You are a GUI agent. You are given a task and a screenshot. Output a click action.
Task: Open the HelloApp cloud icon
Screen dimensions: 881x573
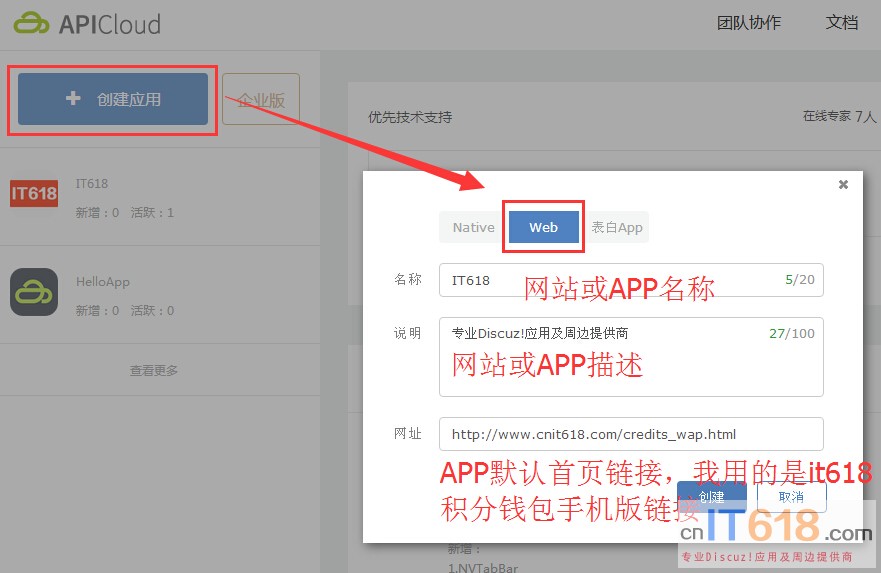(x=34, y=292)
